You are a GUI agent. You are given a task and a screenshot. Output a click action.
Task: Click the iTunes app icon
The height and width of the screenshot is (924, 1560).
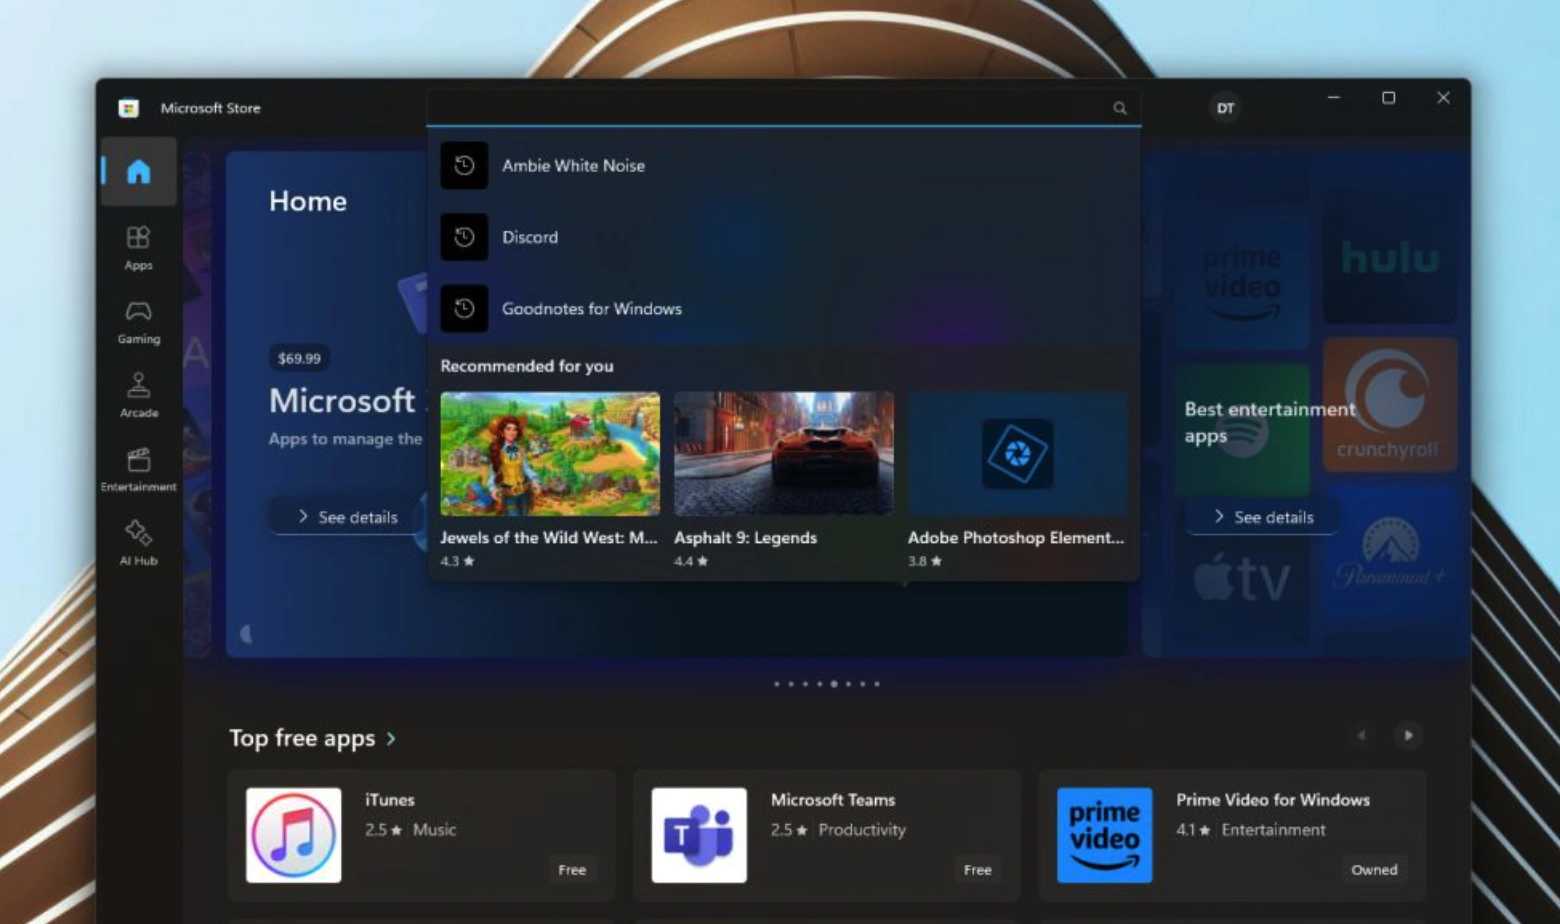coord(294,835)
